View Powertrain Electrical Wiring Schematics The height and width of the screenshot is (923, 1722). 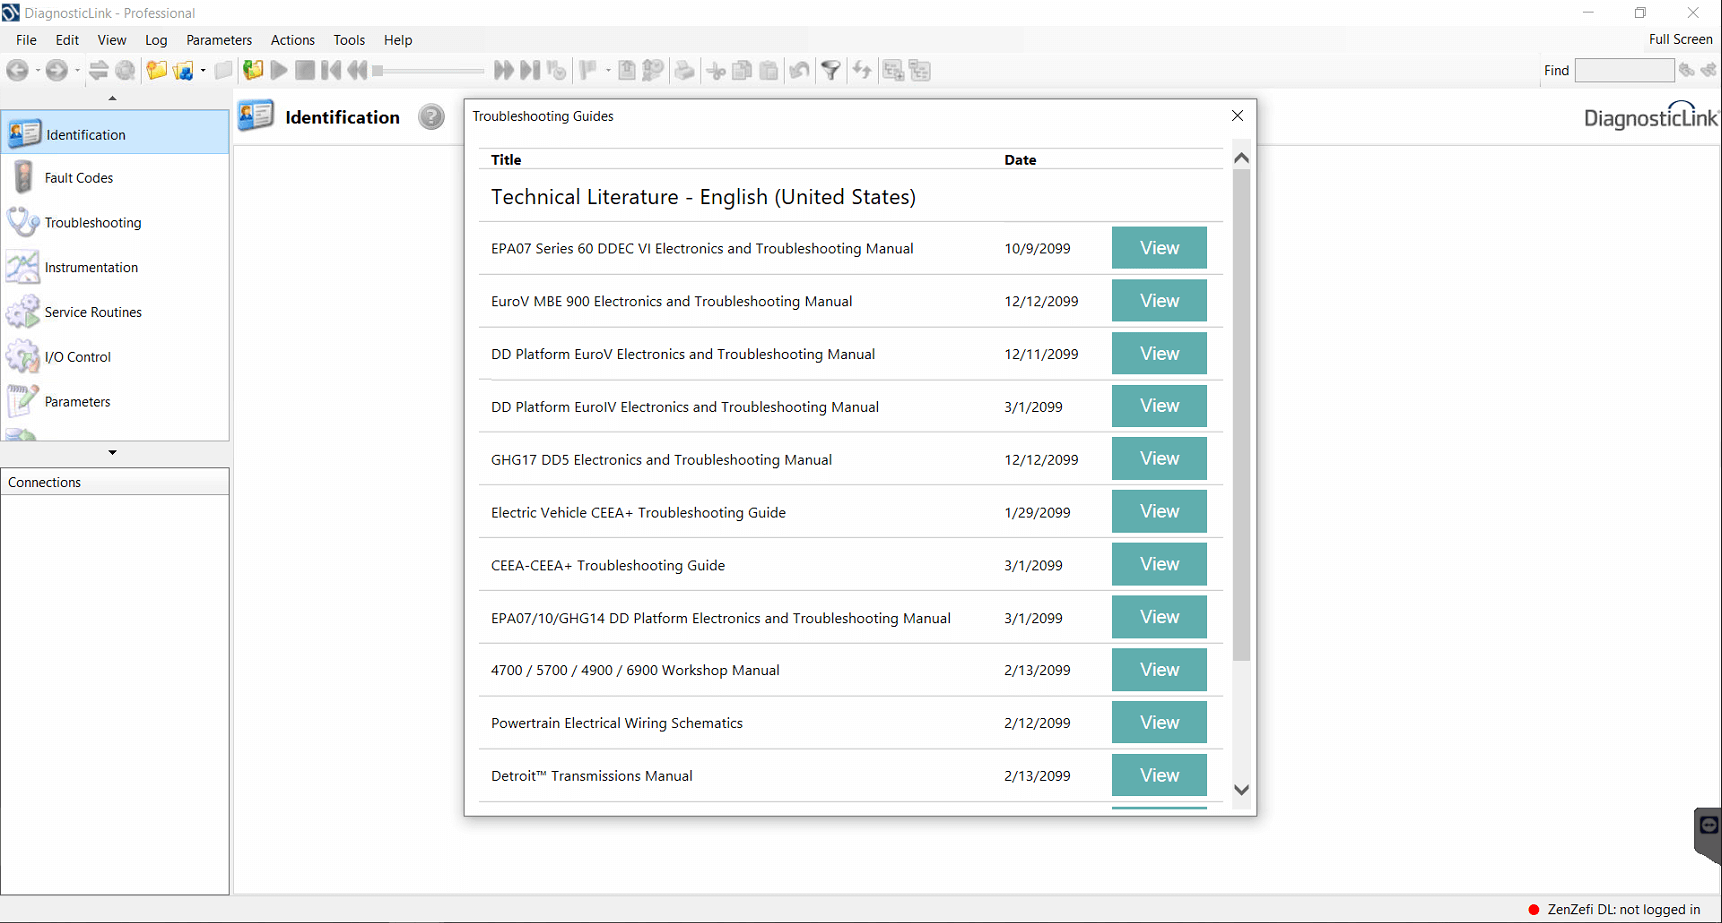pos(1158,722)
